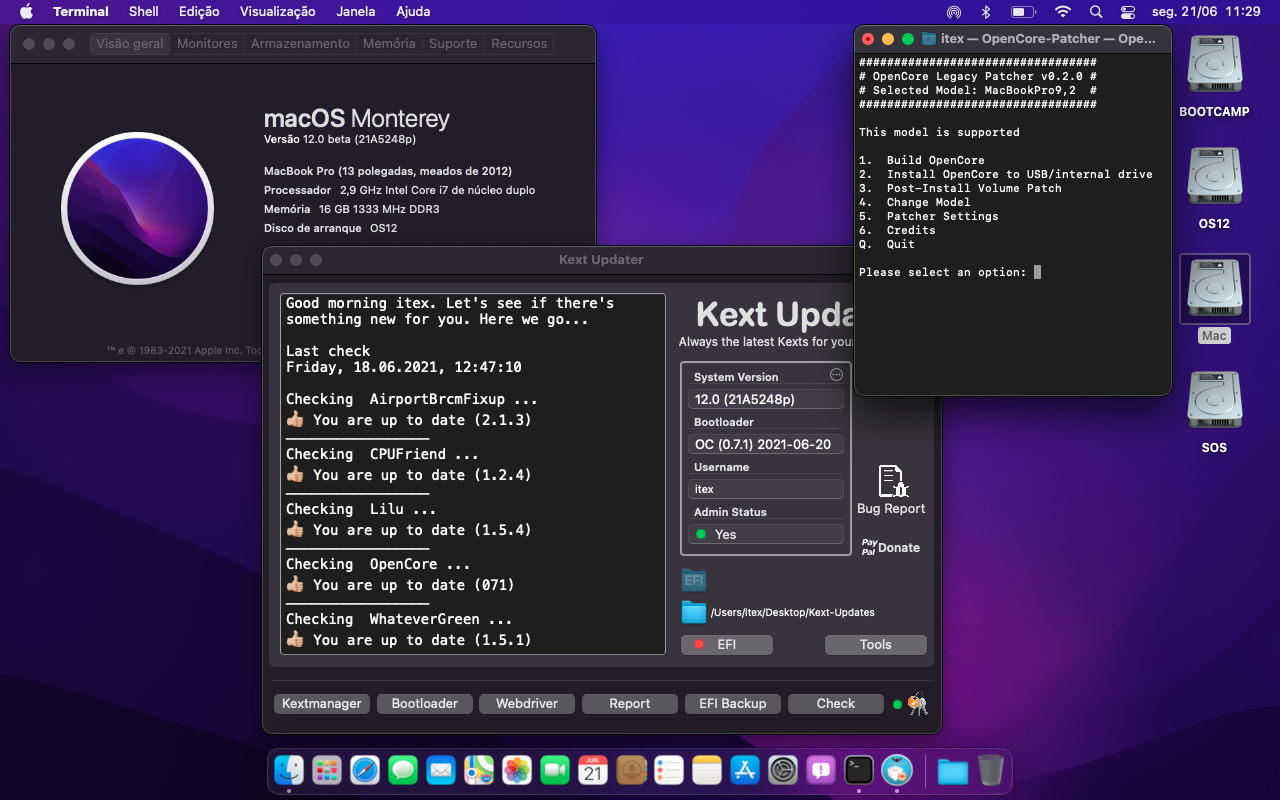Click the Wi-Fi status menu icon

pos(1062,12)
